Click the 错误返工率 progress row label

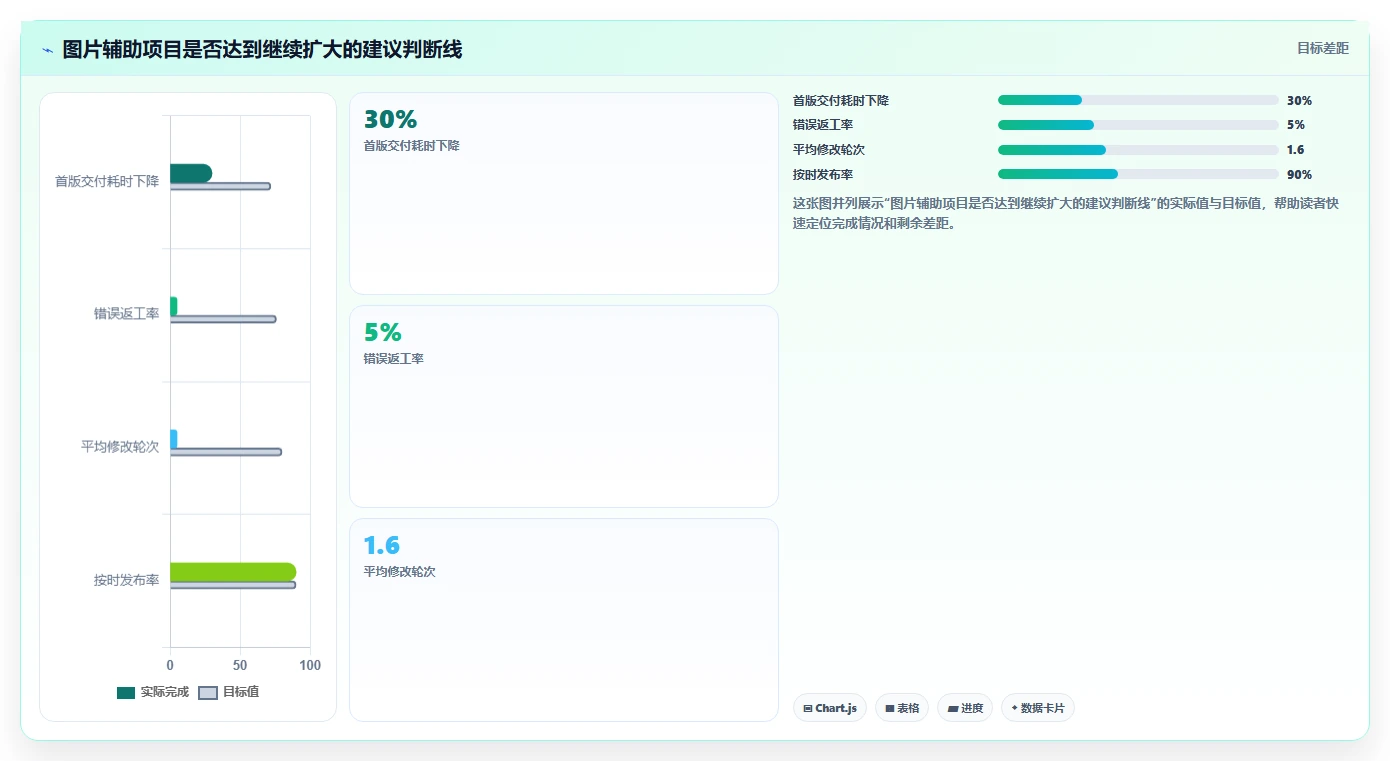823,125
